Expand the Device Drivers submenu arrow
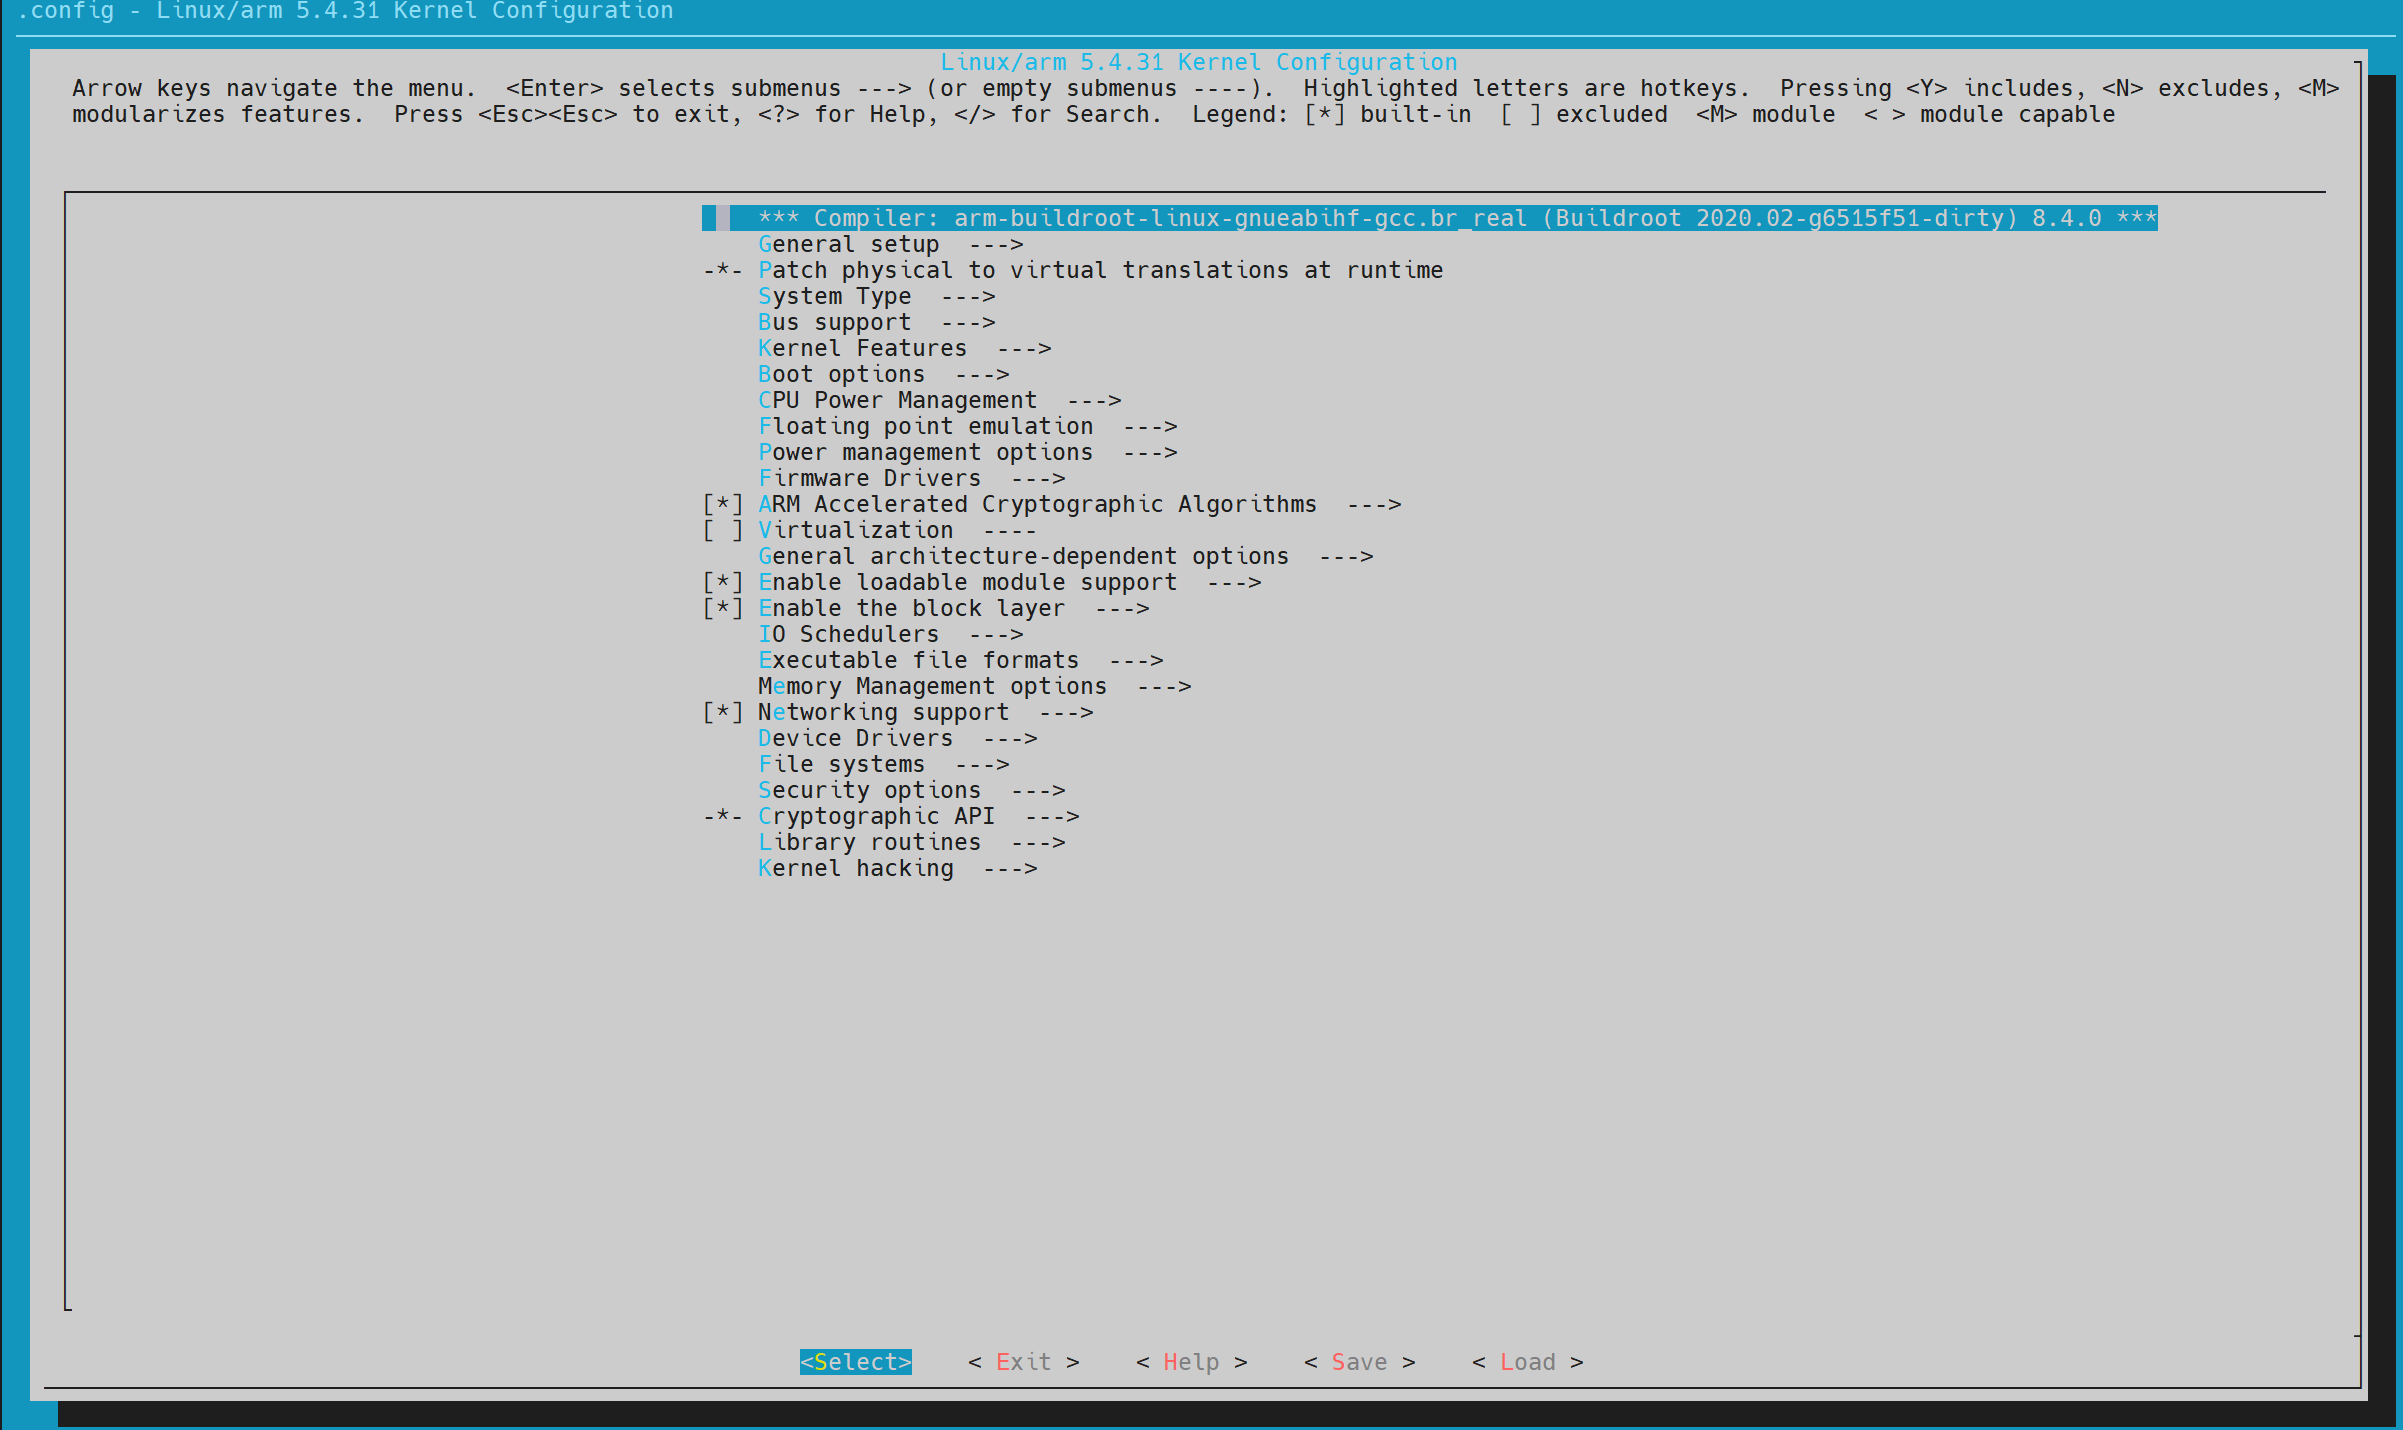Image resolution: width=2403 pixels, height=1430 pixels. click(x=1010, y=739)
